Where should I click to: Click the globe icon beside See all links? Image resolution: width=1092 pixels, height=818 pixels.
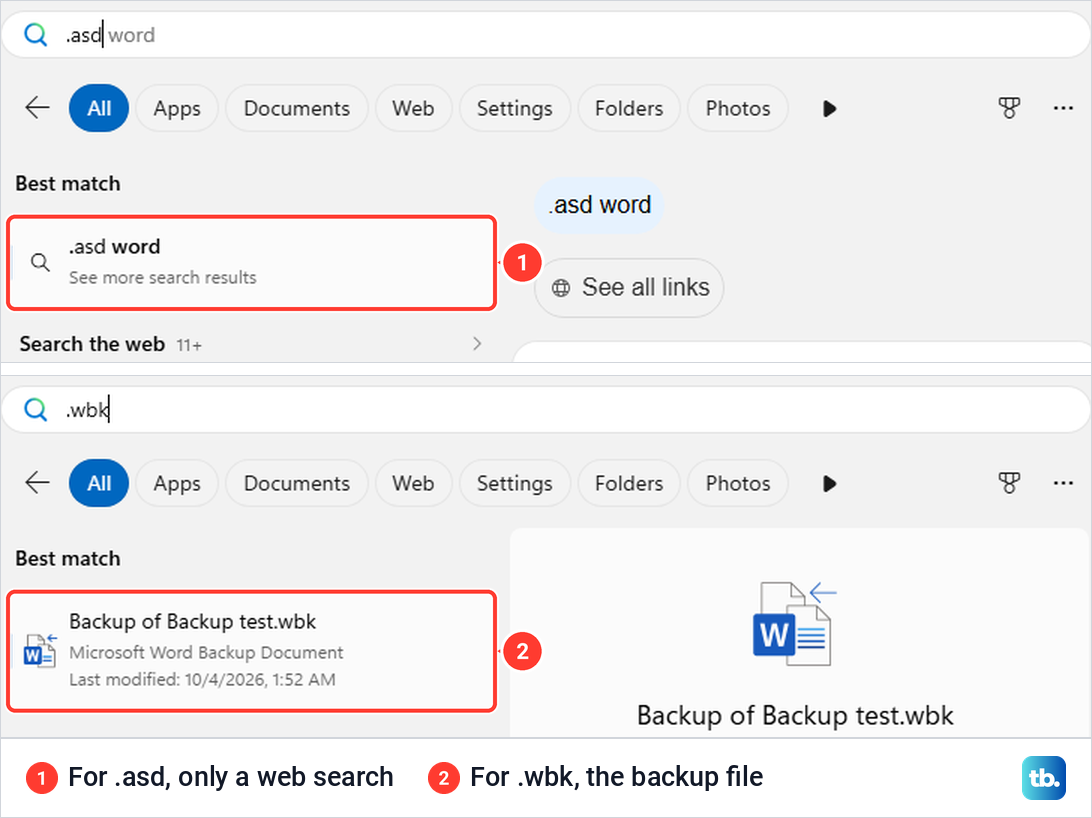tap(561, 288)
